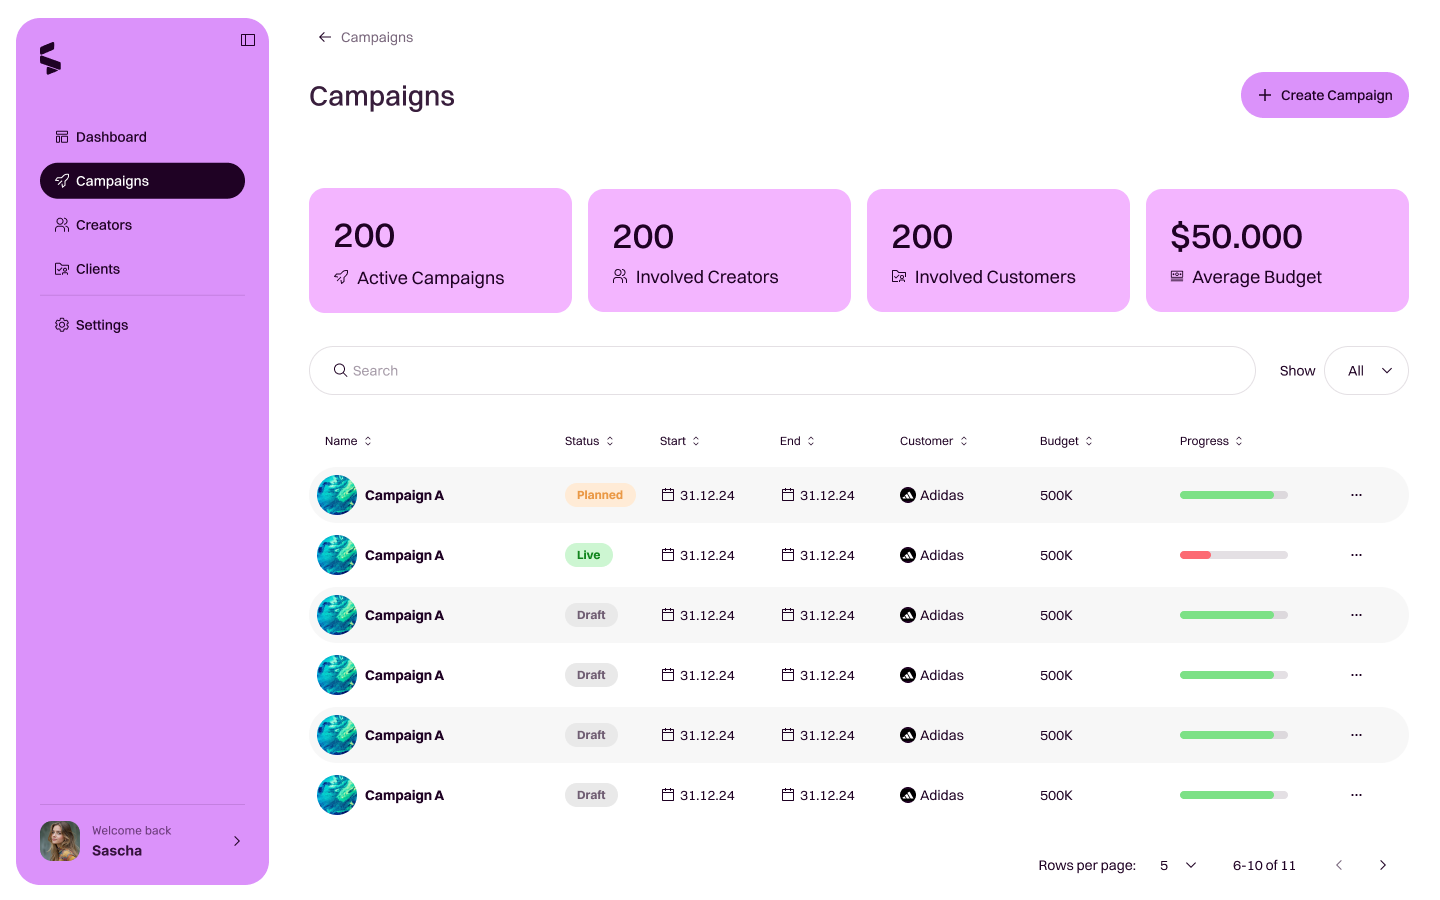Click the Dashboard sidebar icon
This screenshot has height=900, width=1440.
tap(62, 136)
